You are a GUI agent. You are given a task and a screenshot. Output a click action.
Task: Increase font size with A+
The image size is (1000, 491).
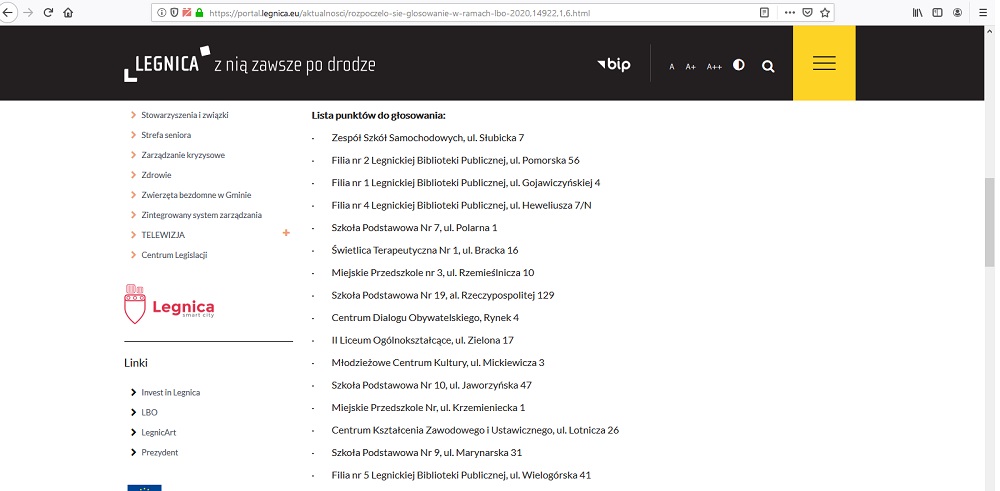coord(690,66)
